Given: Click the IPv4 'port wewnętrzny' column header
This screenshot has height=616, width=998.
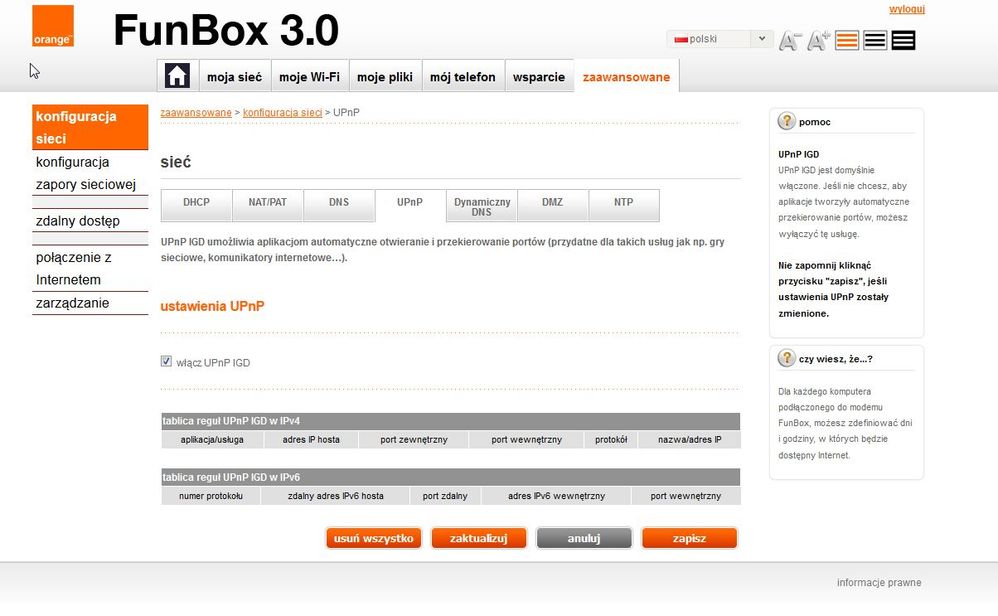Looking at the screenshot, I should pyautogui.click(x=526, y=440).
